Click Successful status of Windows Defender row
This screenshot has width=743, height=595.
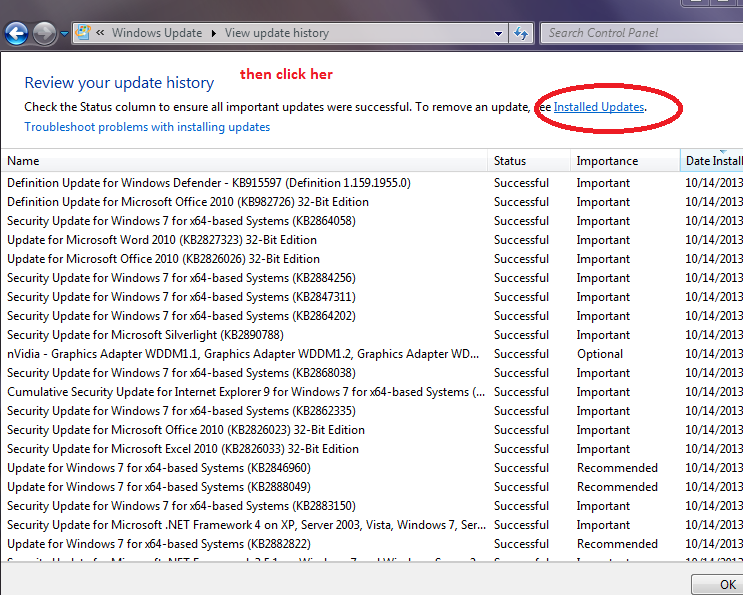[521, 183]
